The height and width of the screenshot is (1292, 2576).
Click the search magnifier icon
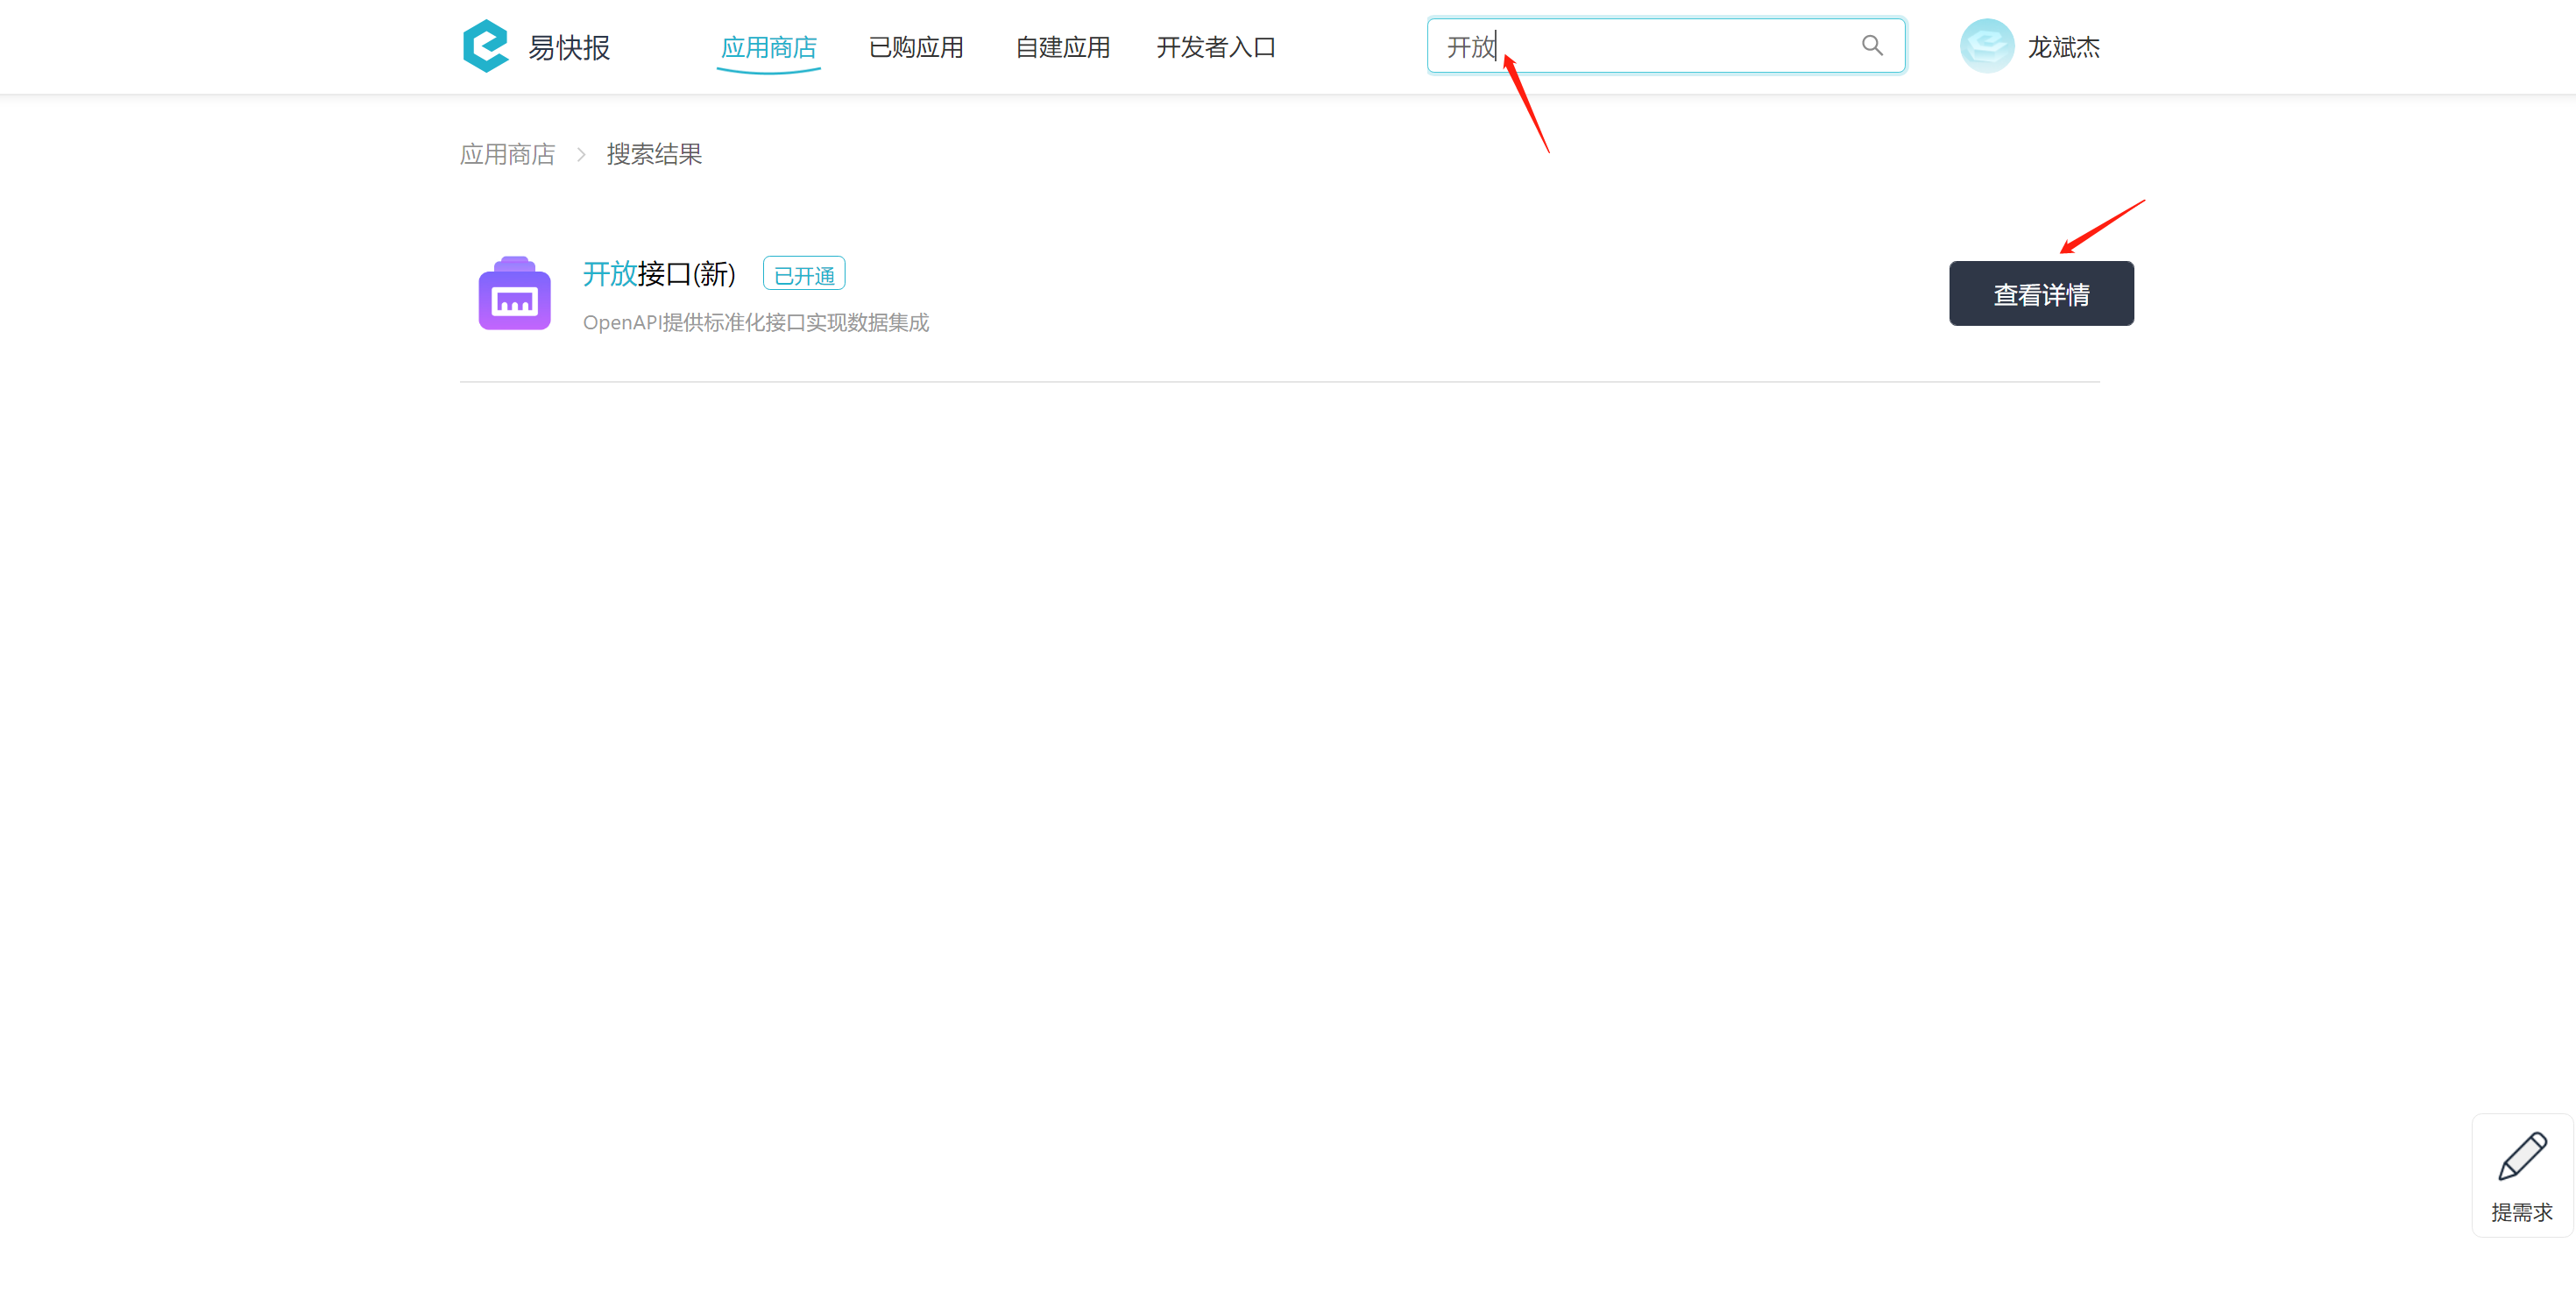click(1872, 45)
